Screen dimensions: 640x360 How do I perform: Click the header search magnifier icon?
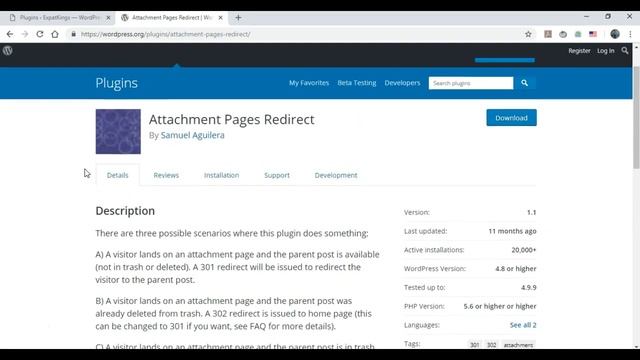coord(624,51)
